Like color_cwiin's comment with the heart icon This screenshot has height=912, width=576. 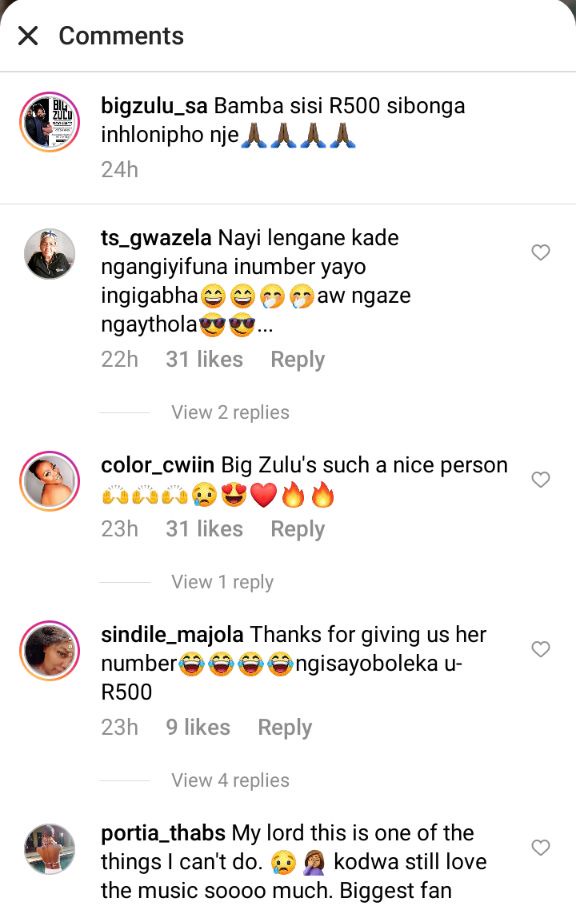[x=541, y=480]
